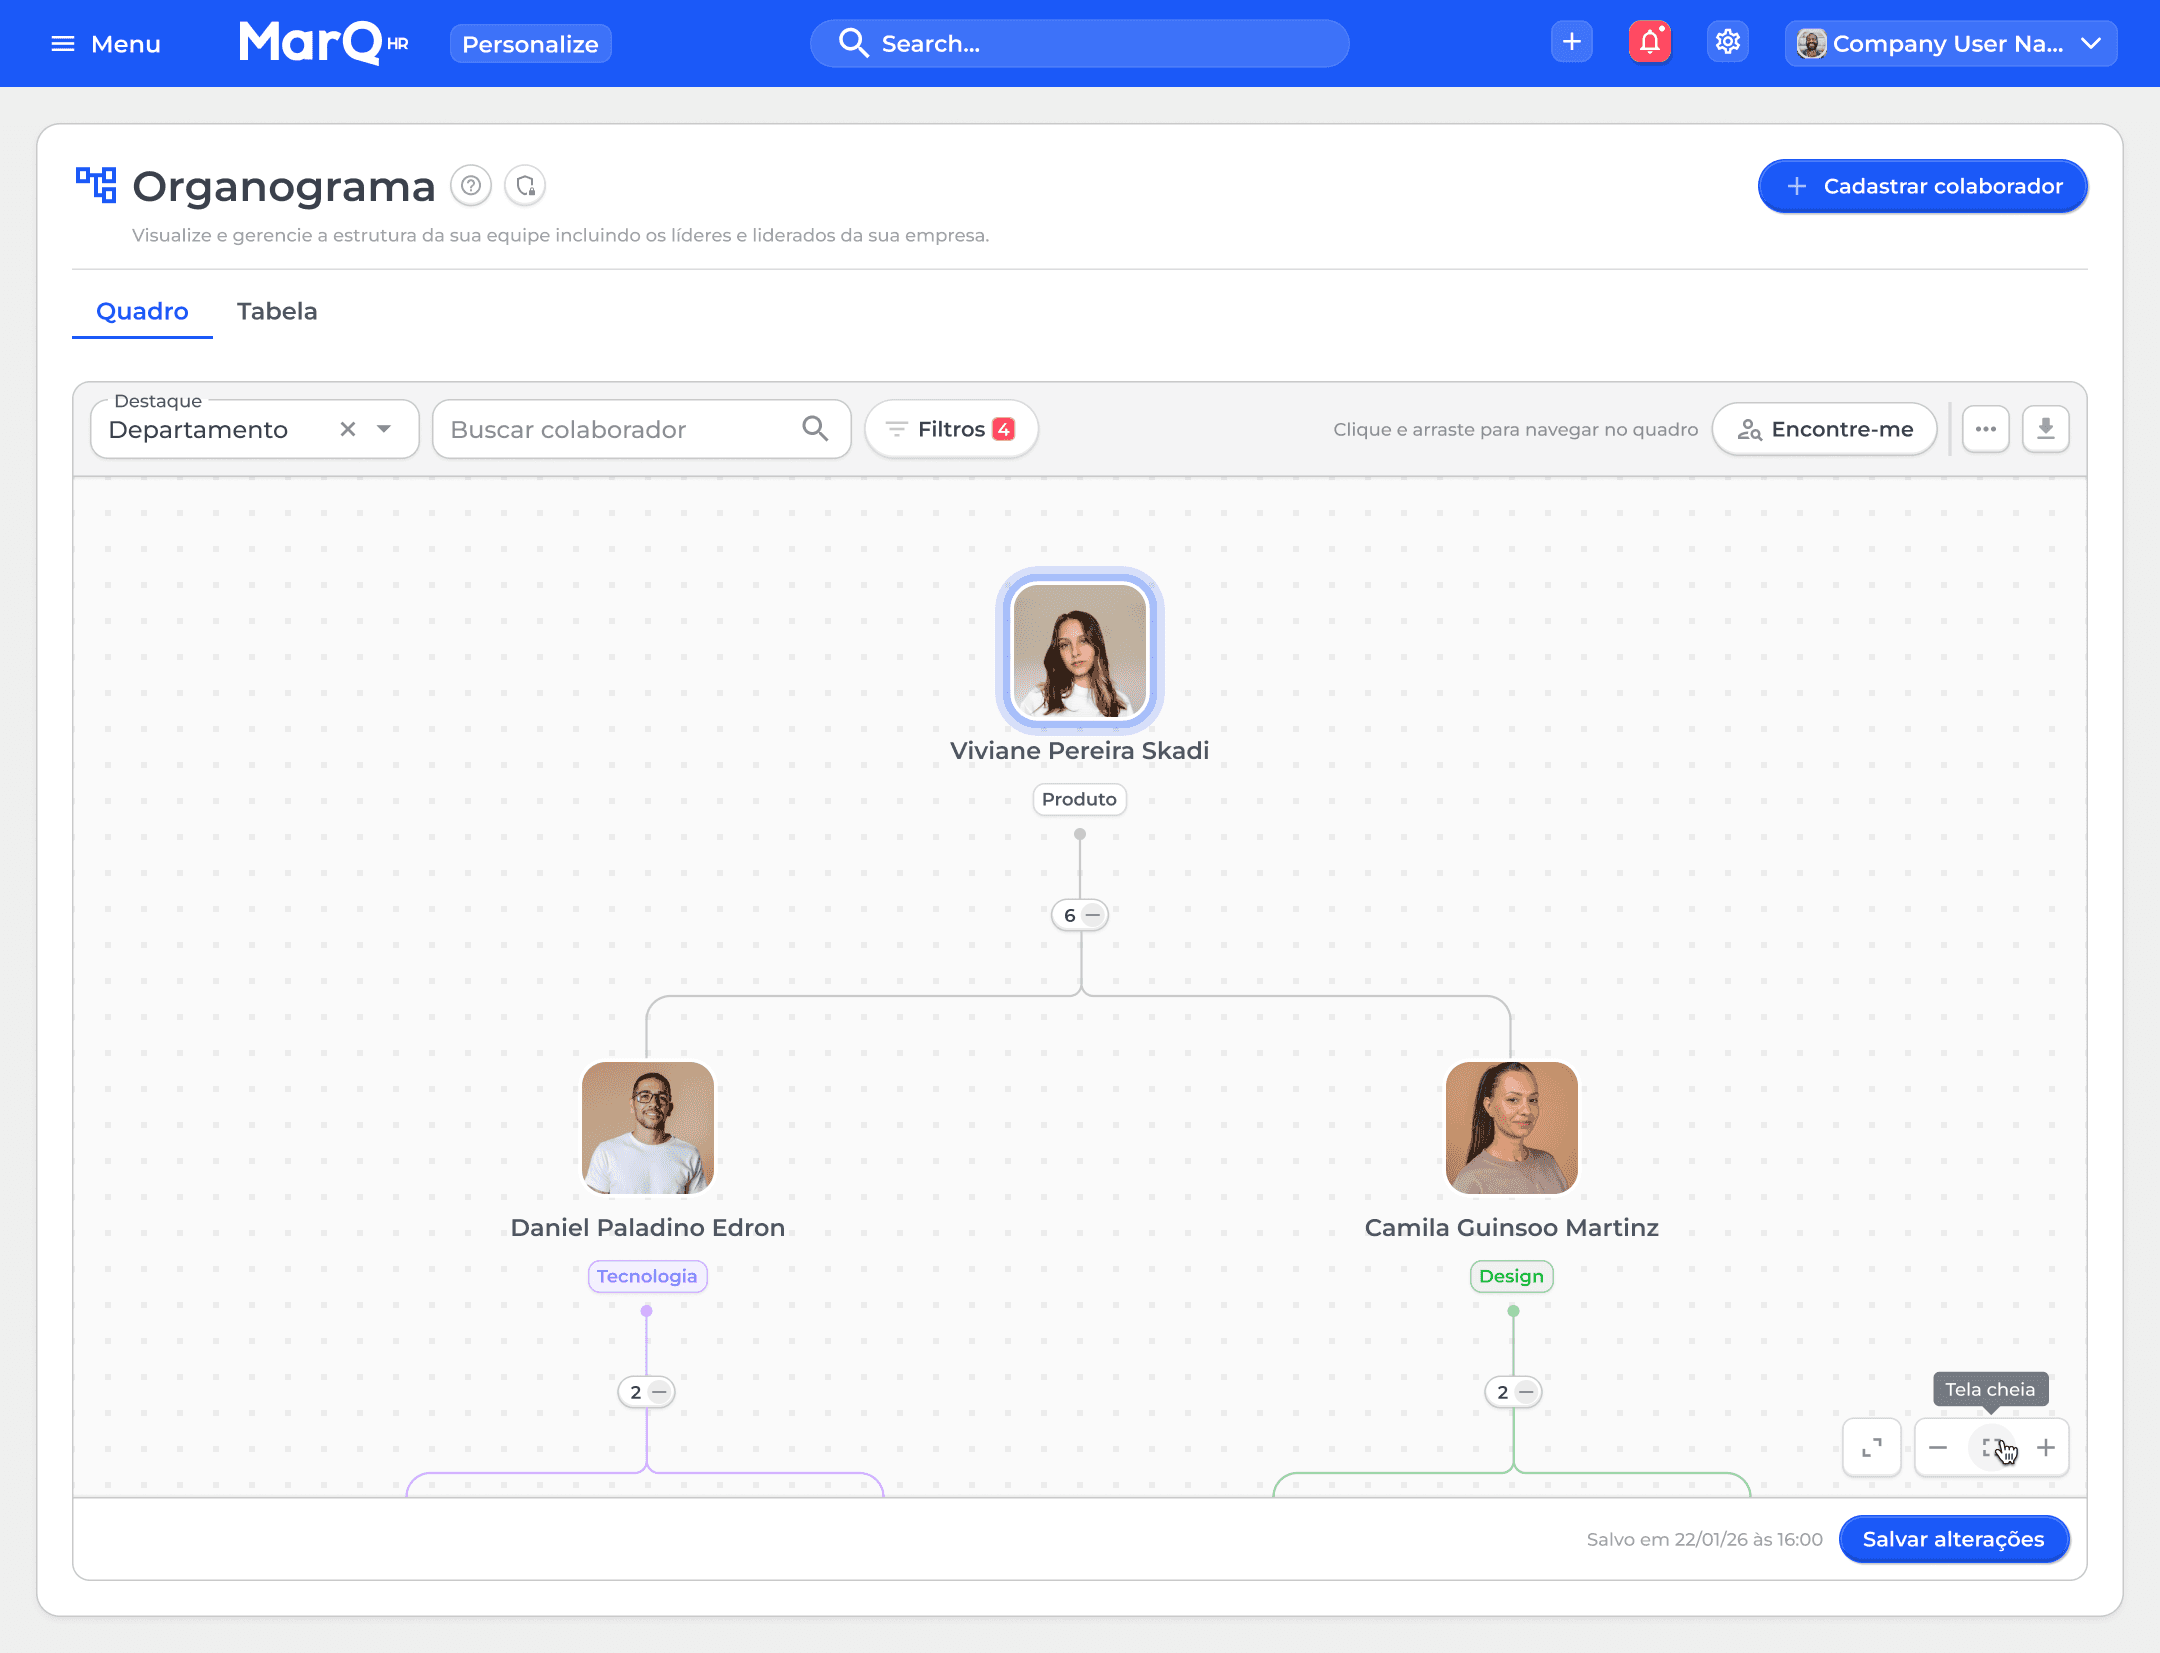Click Salvar alterações button
Image resolution: width=2160 pixels, height=1653 pixels.
pyautogui.click(x=1953, y=1539)
